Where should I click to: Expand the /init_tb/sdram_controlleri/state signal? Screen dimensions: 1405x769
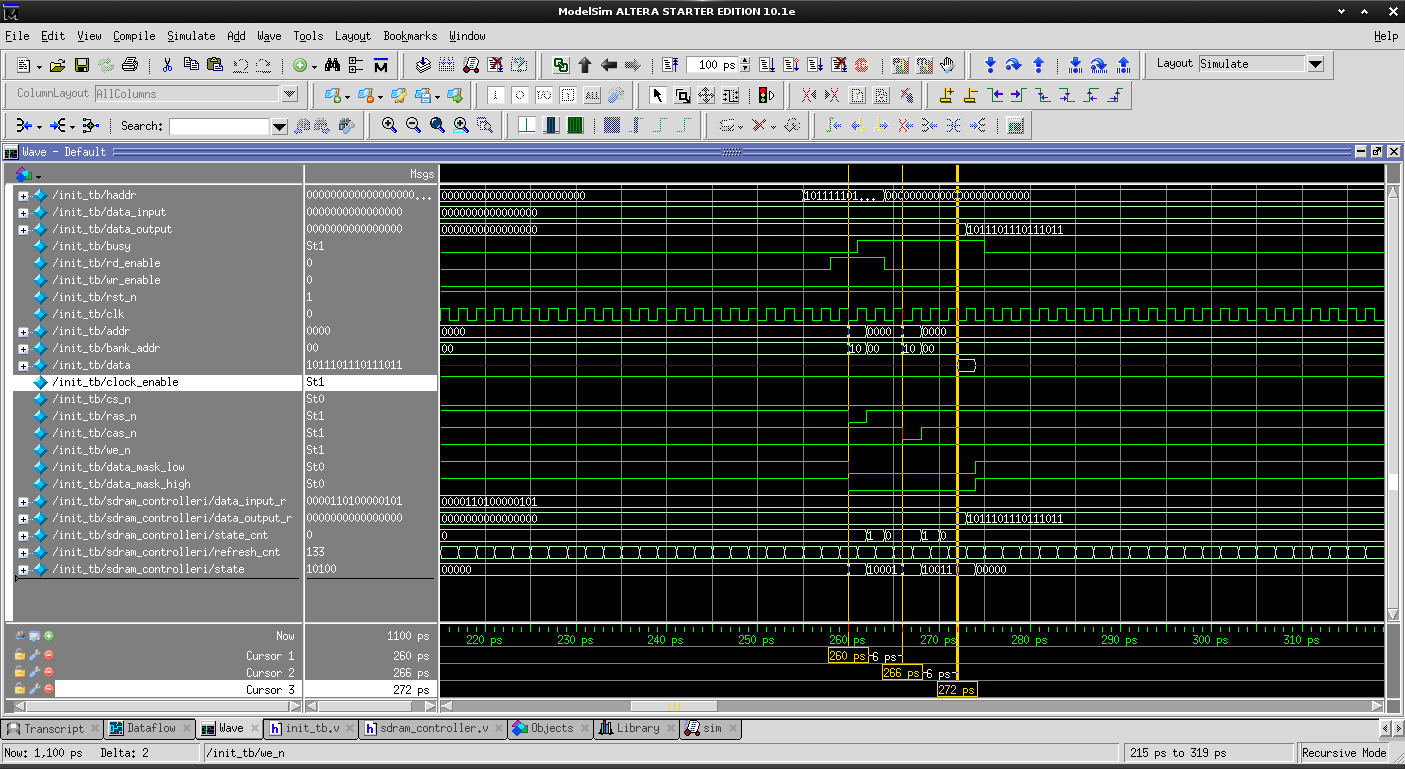23,569
